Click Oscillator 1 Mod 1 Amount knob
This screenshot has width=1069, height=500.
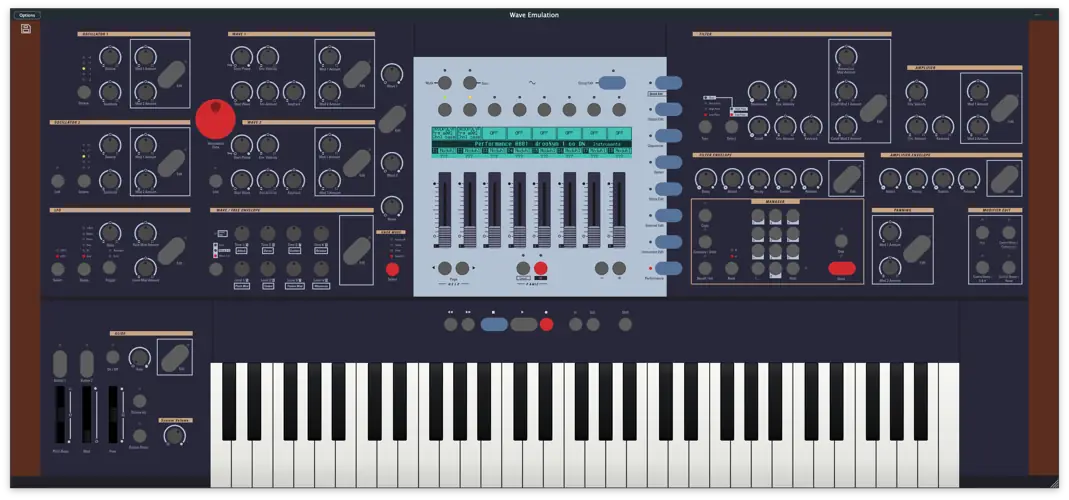[145, 56]
